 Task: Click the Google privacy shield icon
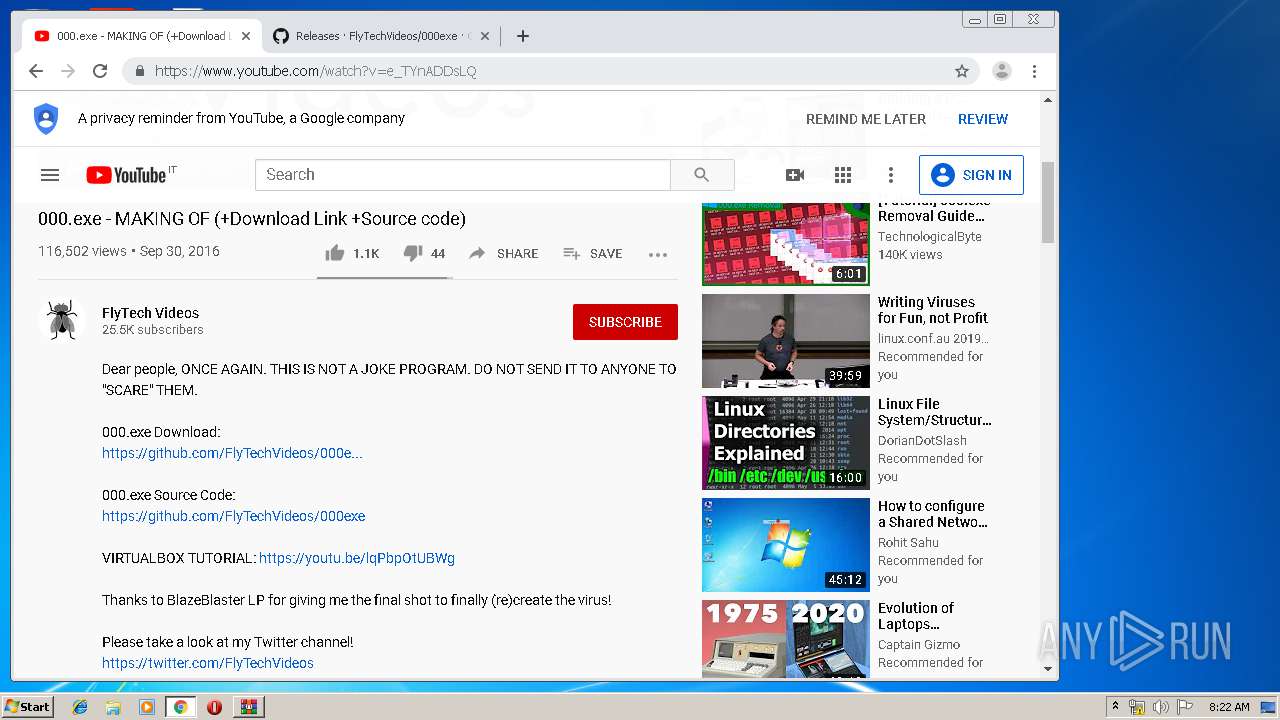tap(46, 119)
